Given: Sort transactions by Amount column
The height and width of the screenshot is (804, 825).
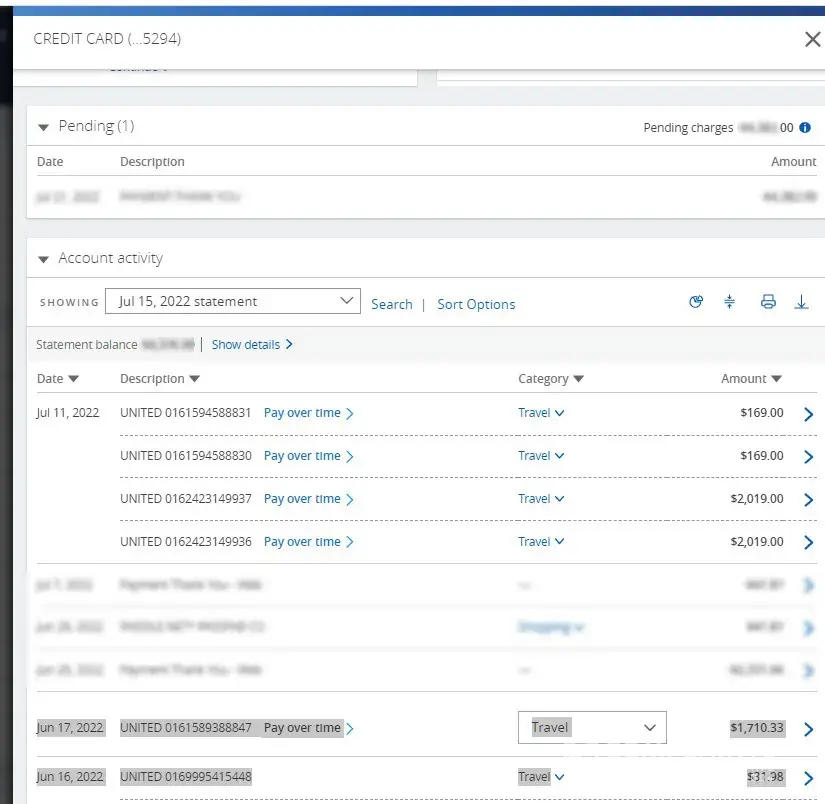Looking at the screenshot, I should [750, 379].
